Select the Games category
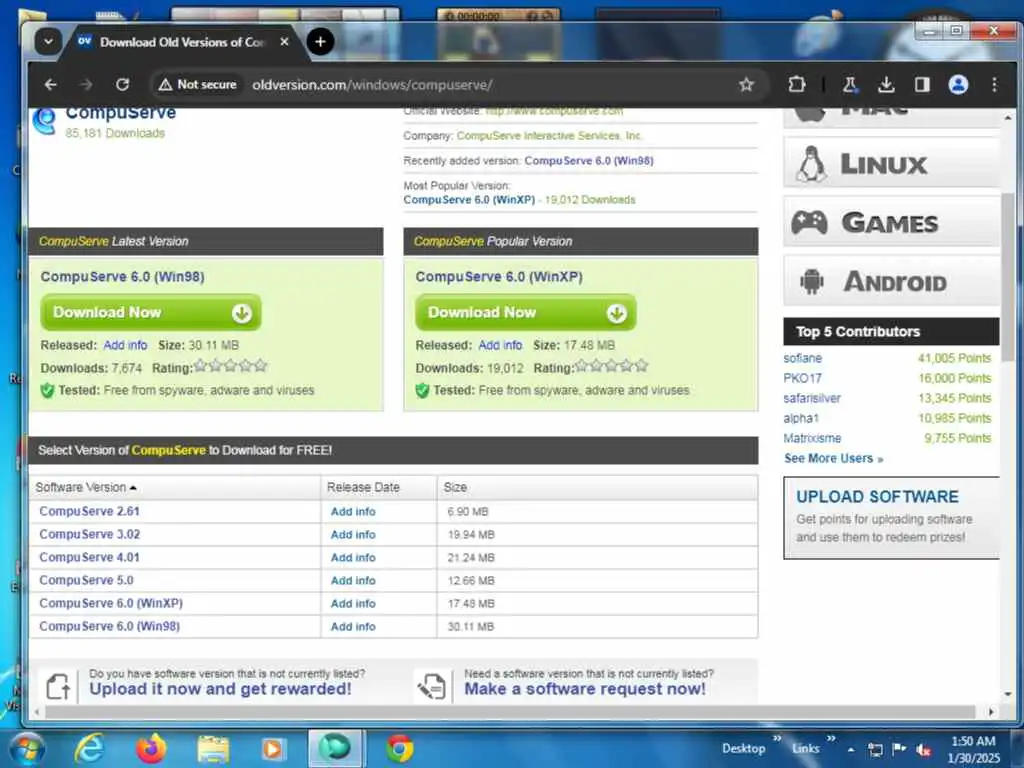 (891, 222)
